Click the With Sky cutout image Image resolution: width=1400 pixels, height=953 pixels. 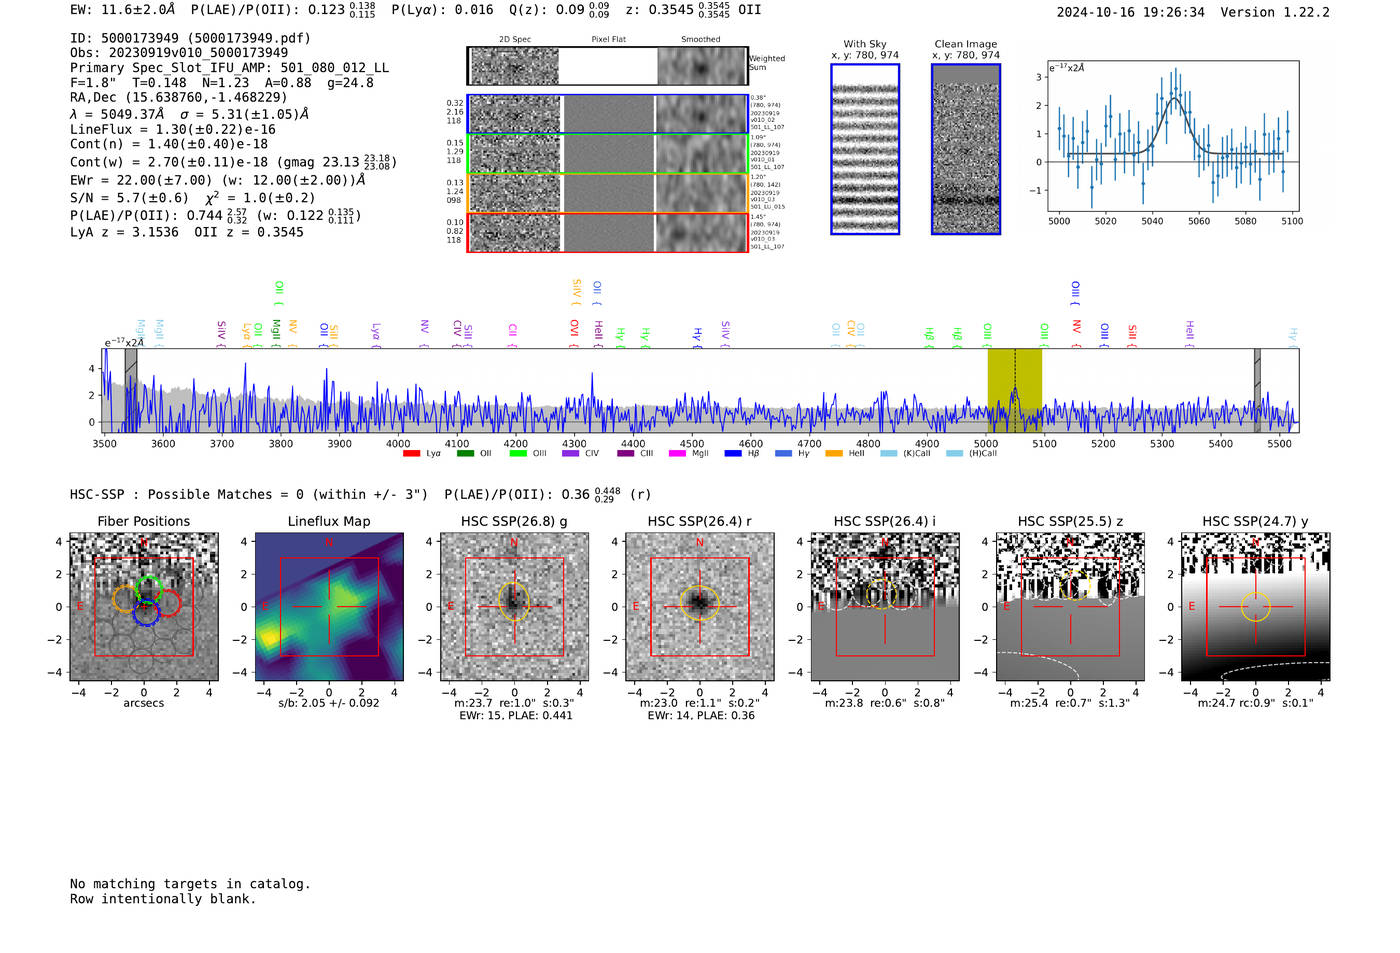[865, 149]
